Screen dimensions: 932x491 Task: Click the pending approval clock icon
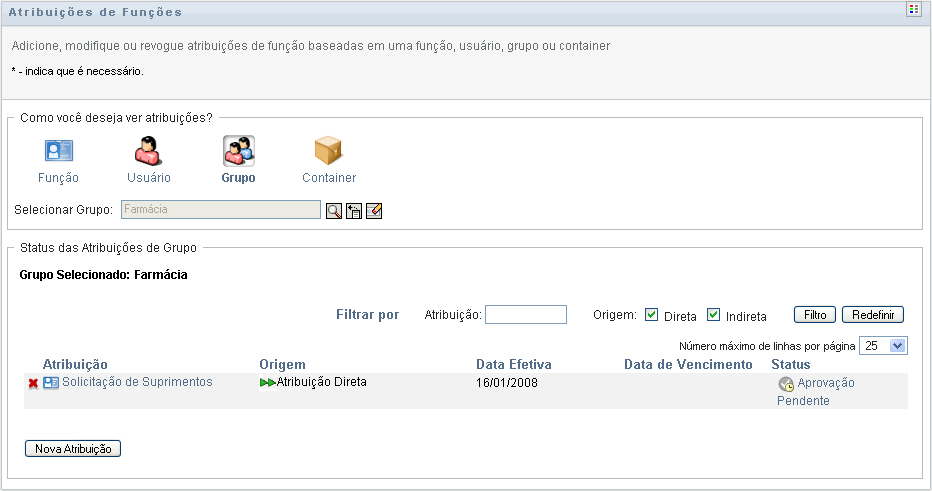tap(786, 384)
